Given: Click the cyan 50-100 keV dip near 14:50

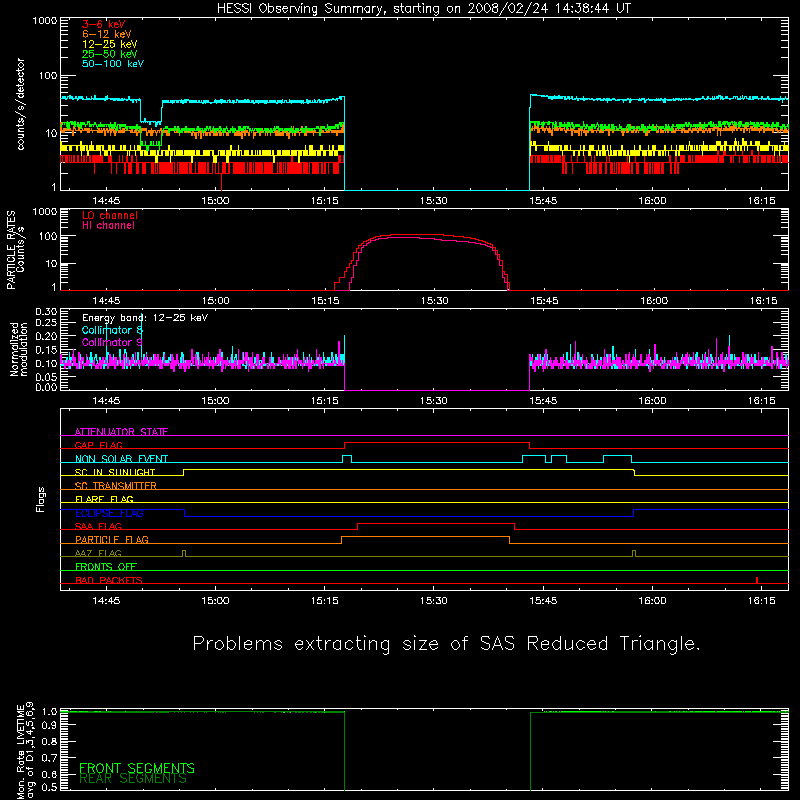Looking at the screenshot, I should coord(151,121).
